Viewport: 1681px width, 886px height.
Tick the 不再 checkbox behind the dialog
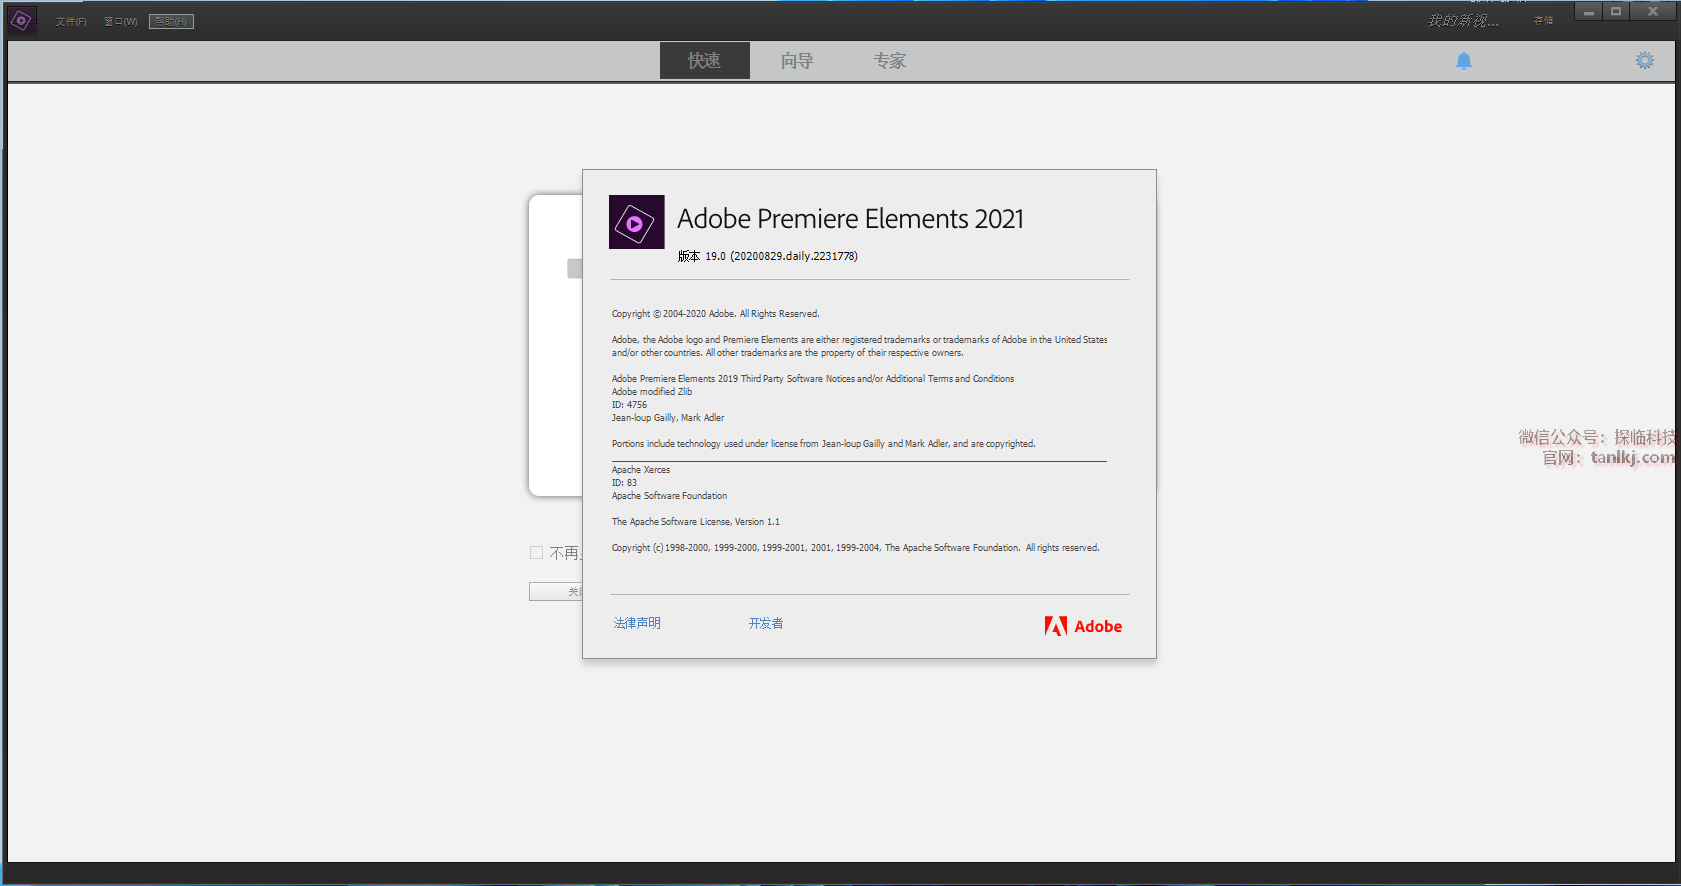tap(537, 553)
